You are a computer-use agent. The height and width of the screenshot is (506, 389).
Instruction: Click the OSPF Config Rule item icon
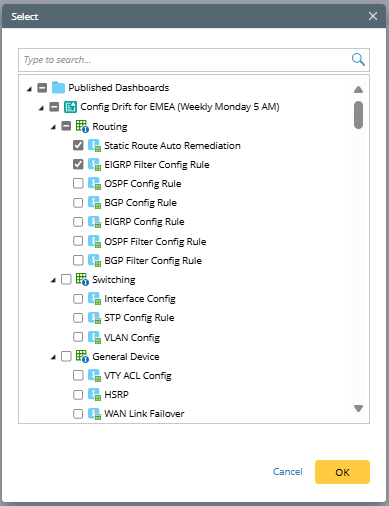[94, 183]
